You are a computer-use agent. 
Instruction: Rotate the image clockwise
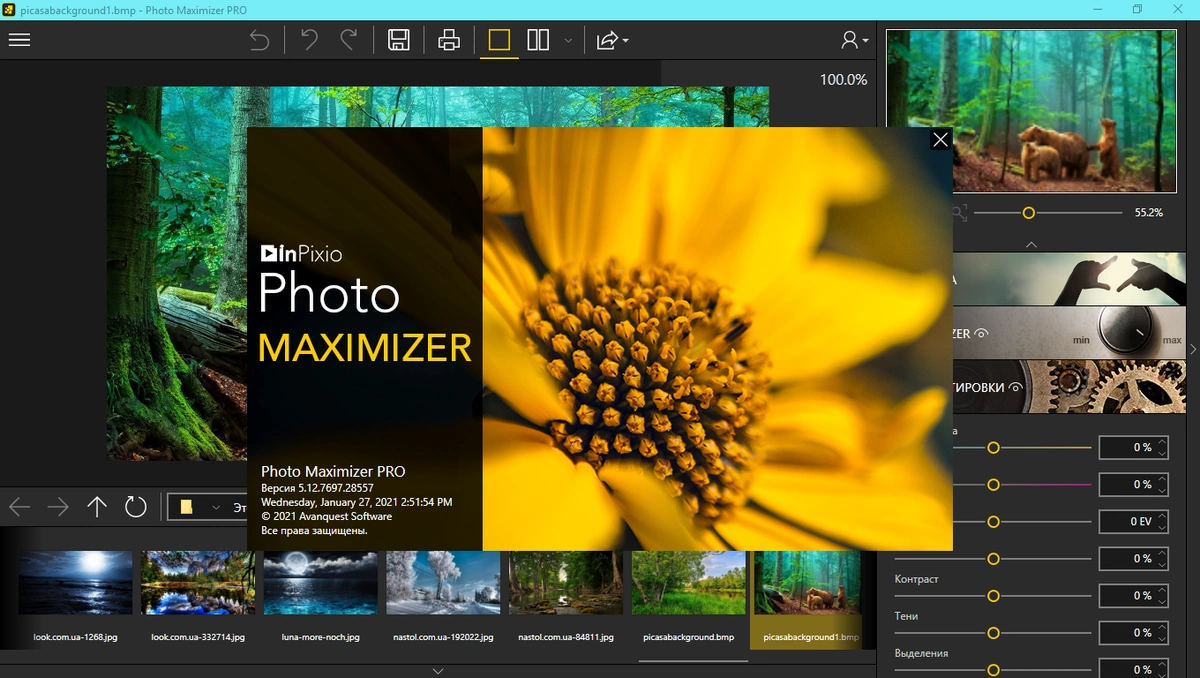(349, 40)
